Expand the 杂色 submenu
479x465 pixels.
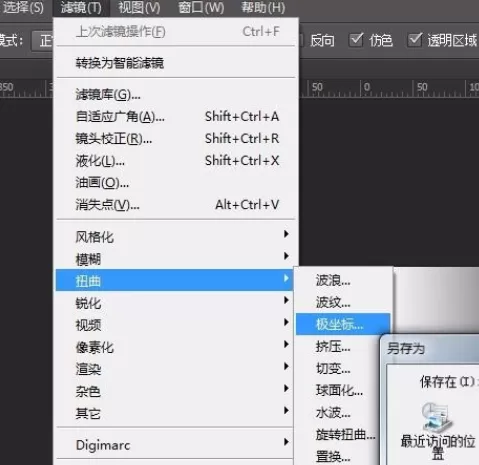[174, 391]
